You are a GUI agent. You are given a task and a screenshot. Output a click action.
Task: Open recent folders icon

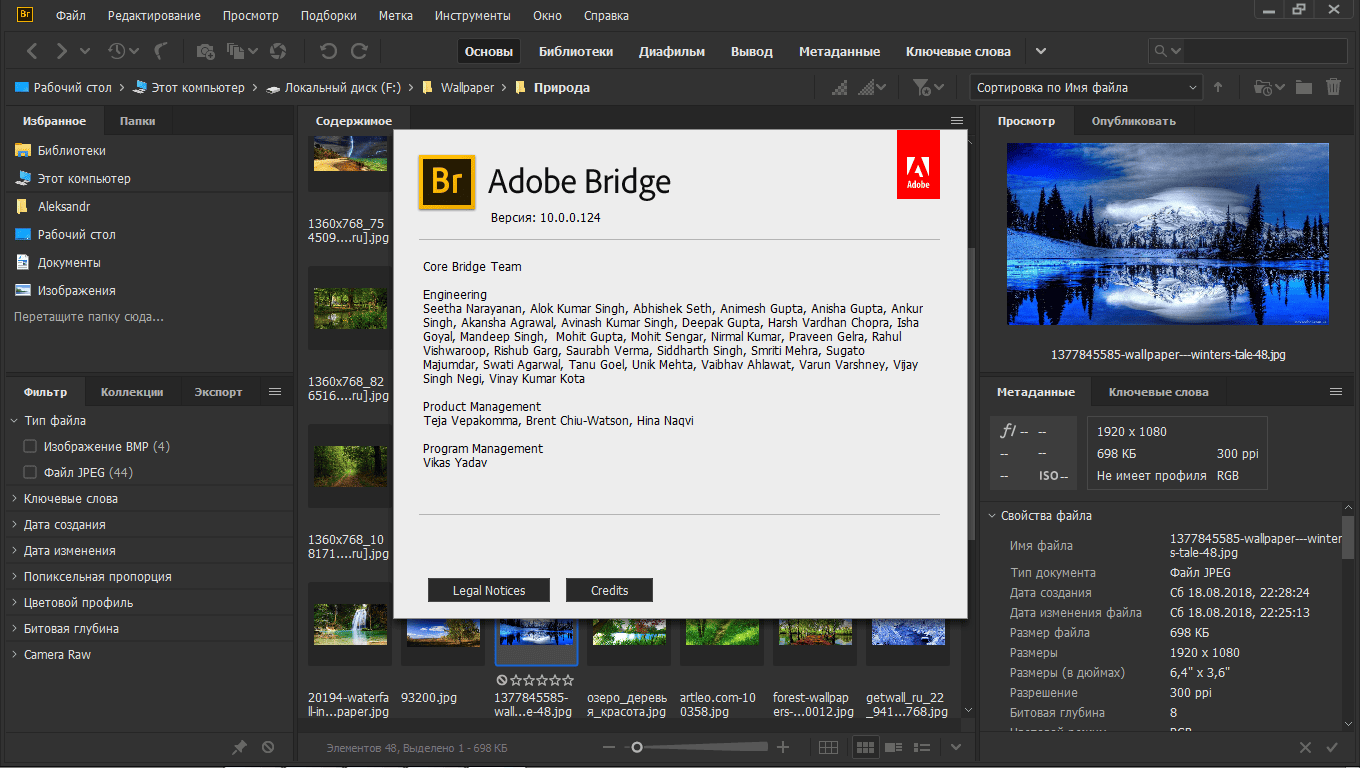[x=1264, y=88]
